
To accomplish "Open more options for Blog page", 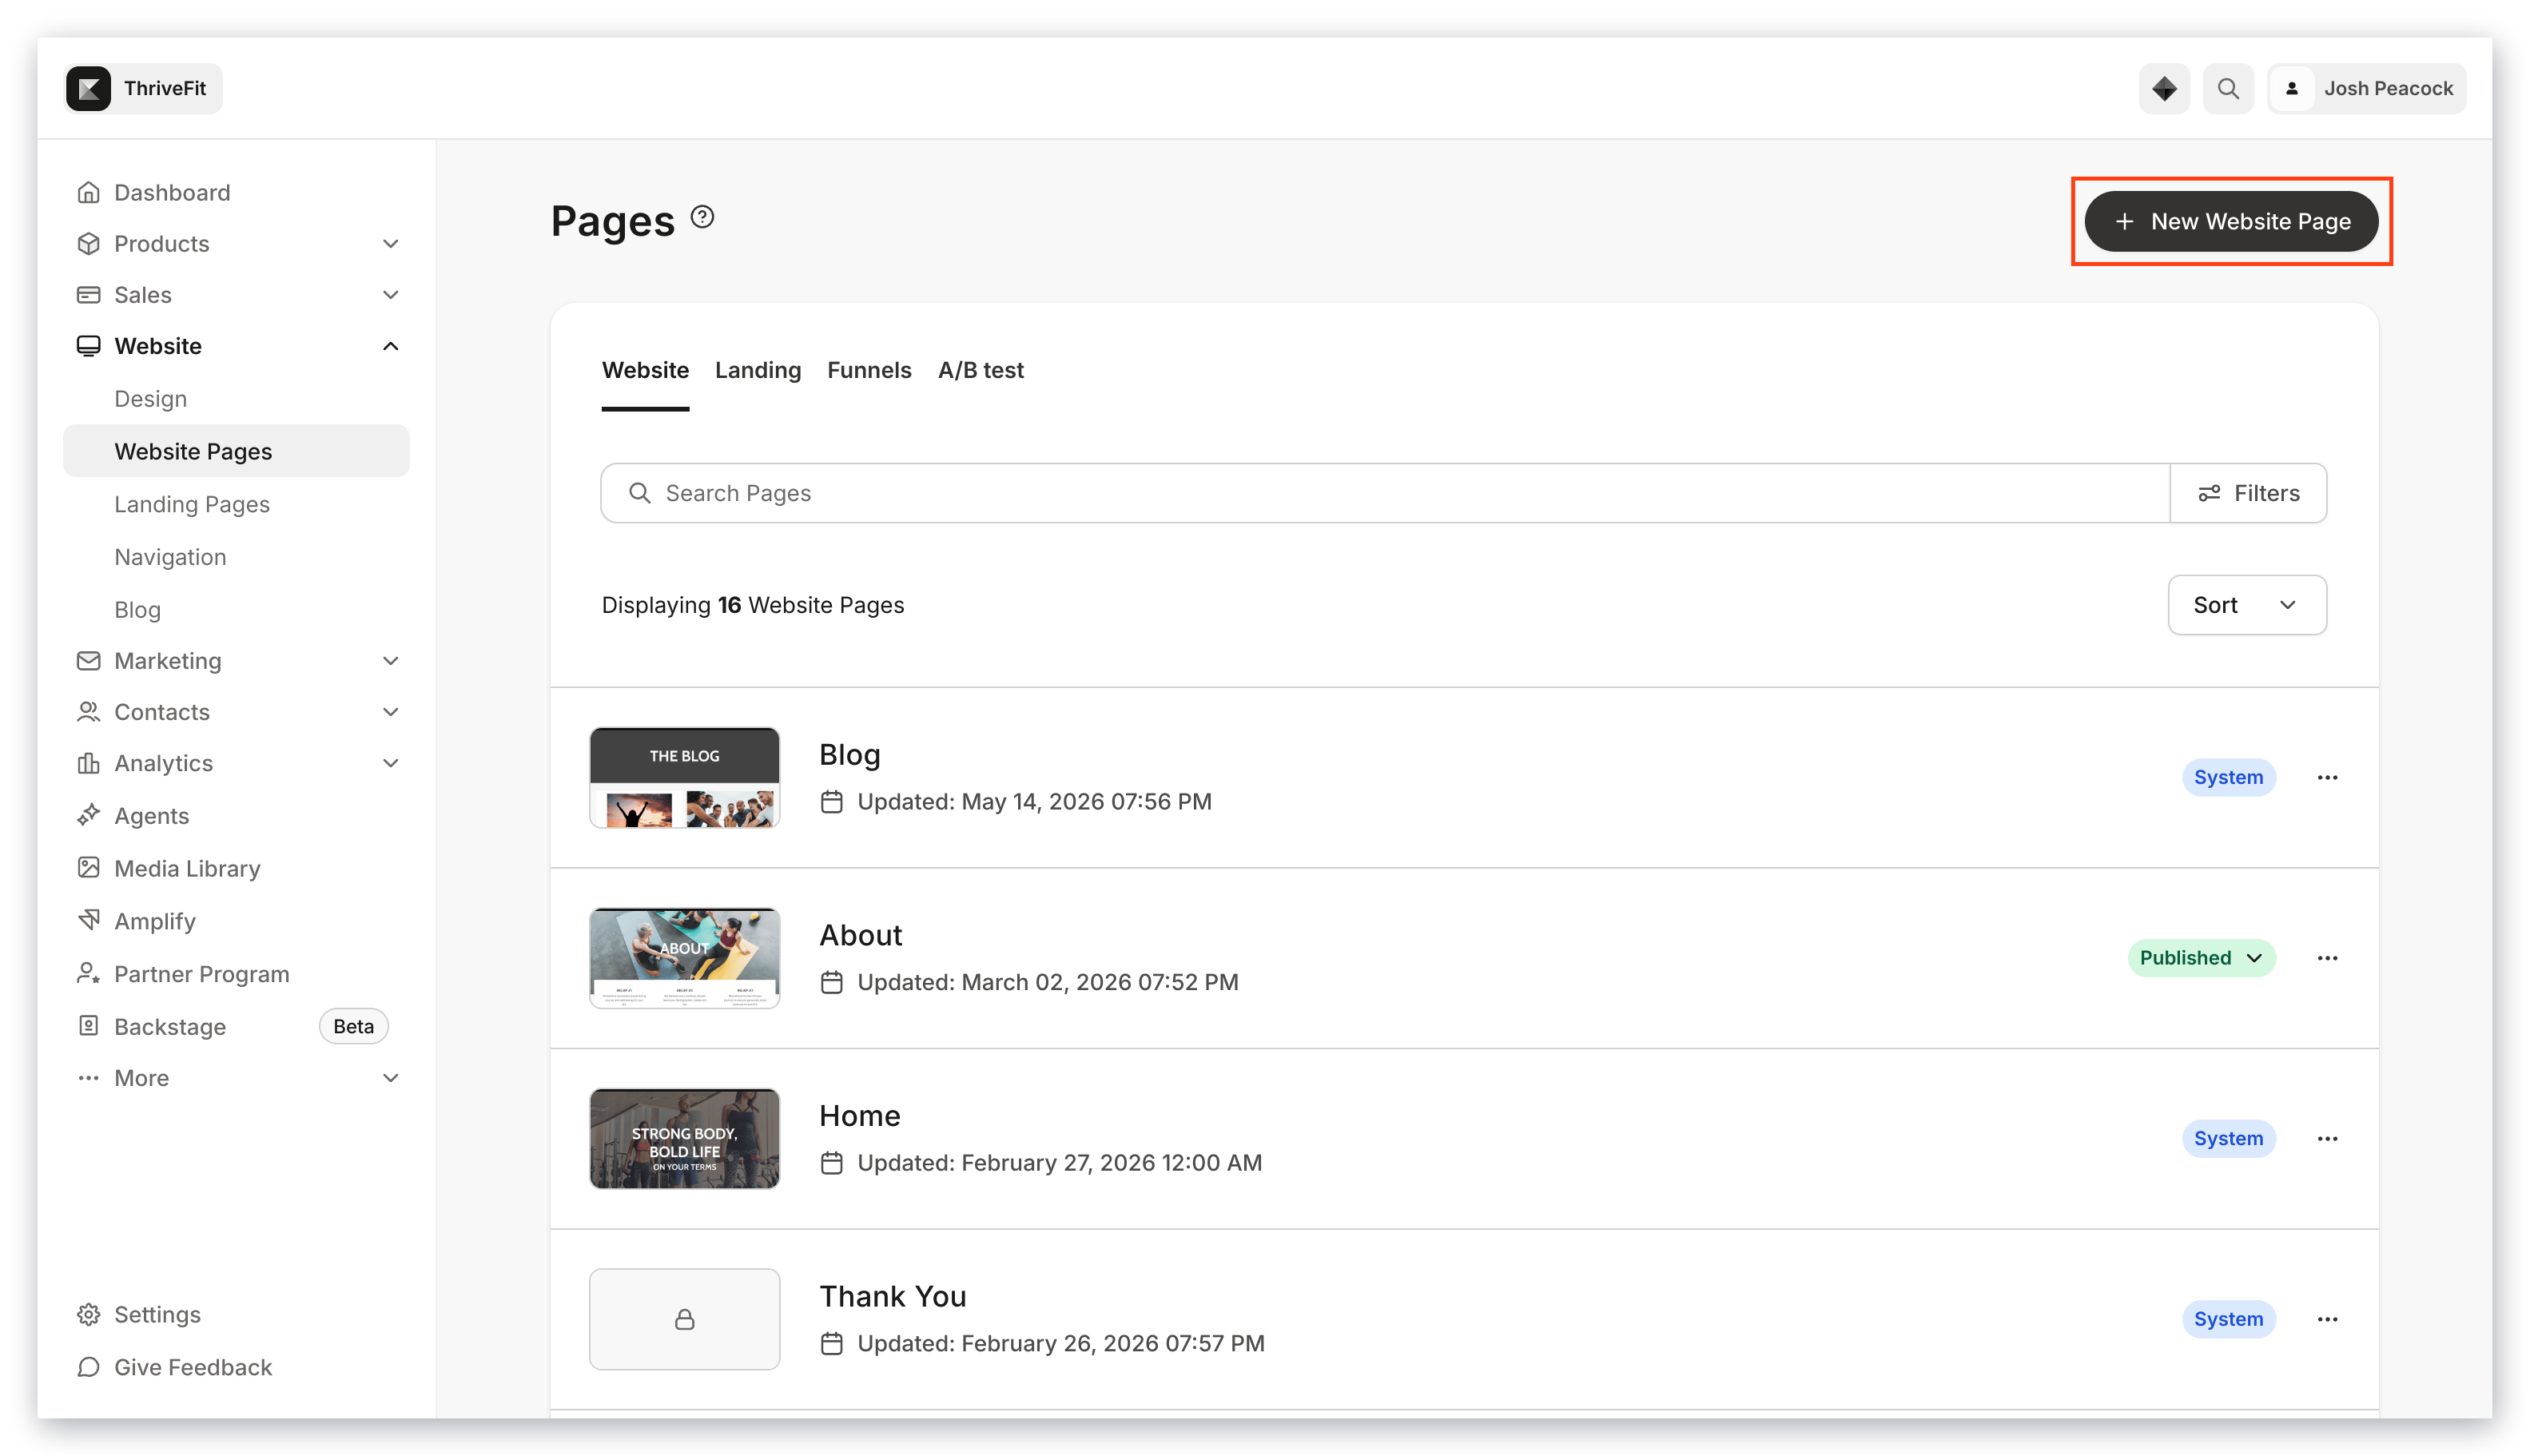I will 2327,777.
